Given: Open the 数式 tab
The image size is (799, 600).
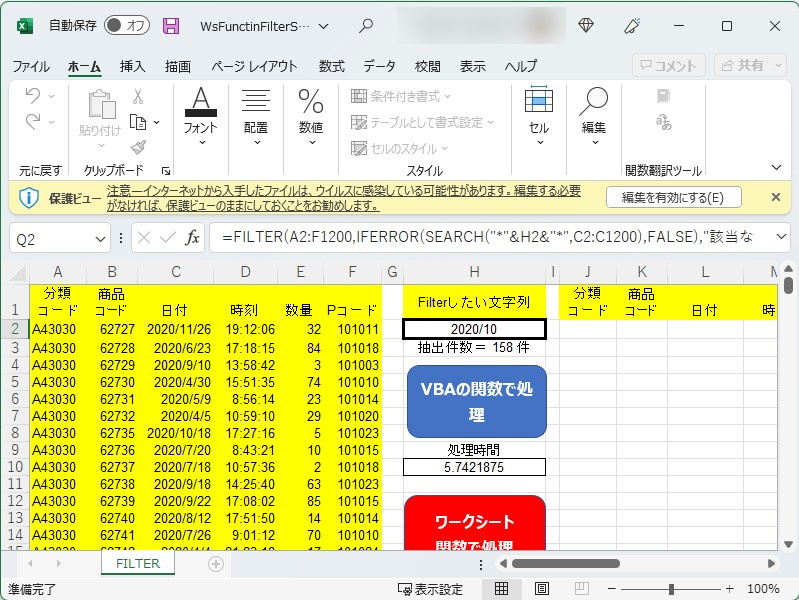Looking at the screenshot, I should [332, 66].
